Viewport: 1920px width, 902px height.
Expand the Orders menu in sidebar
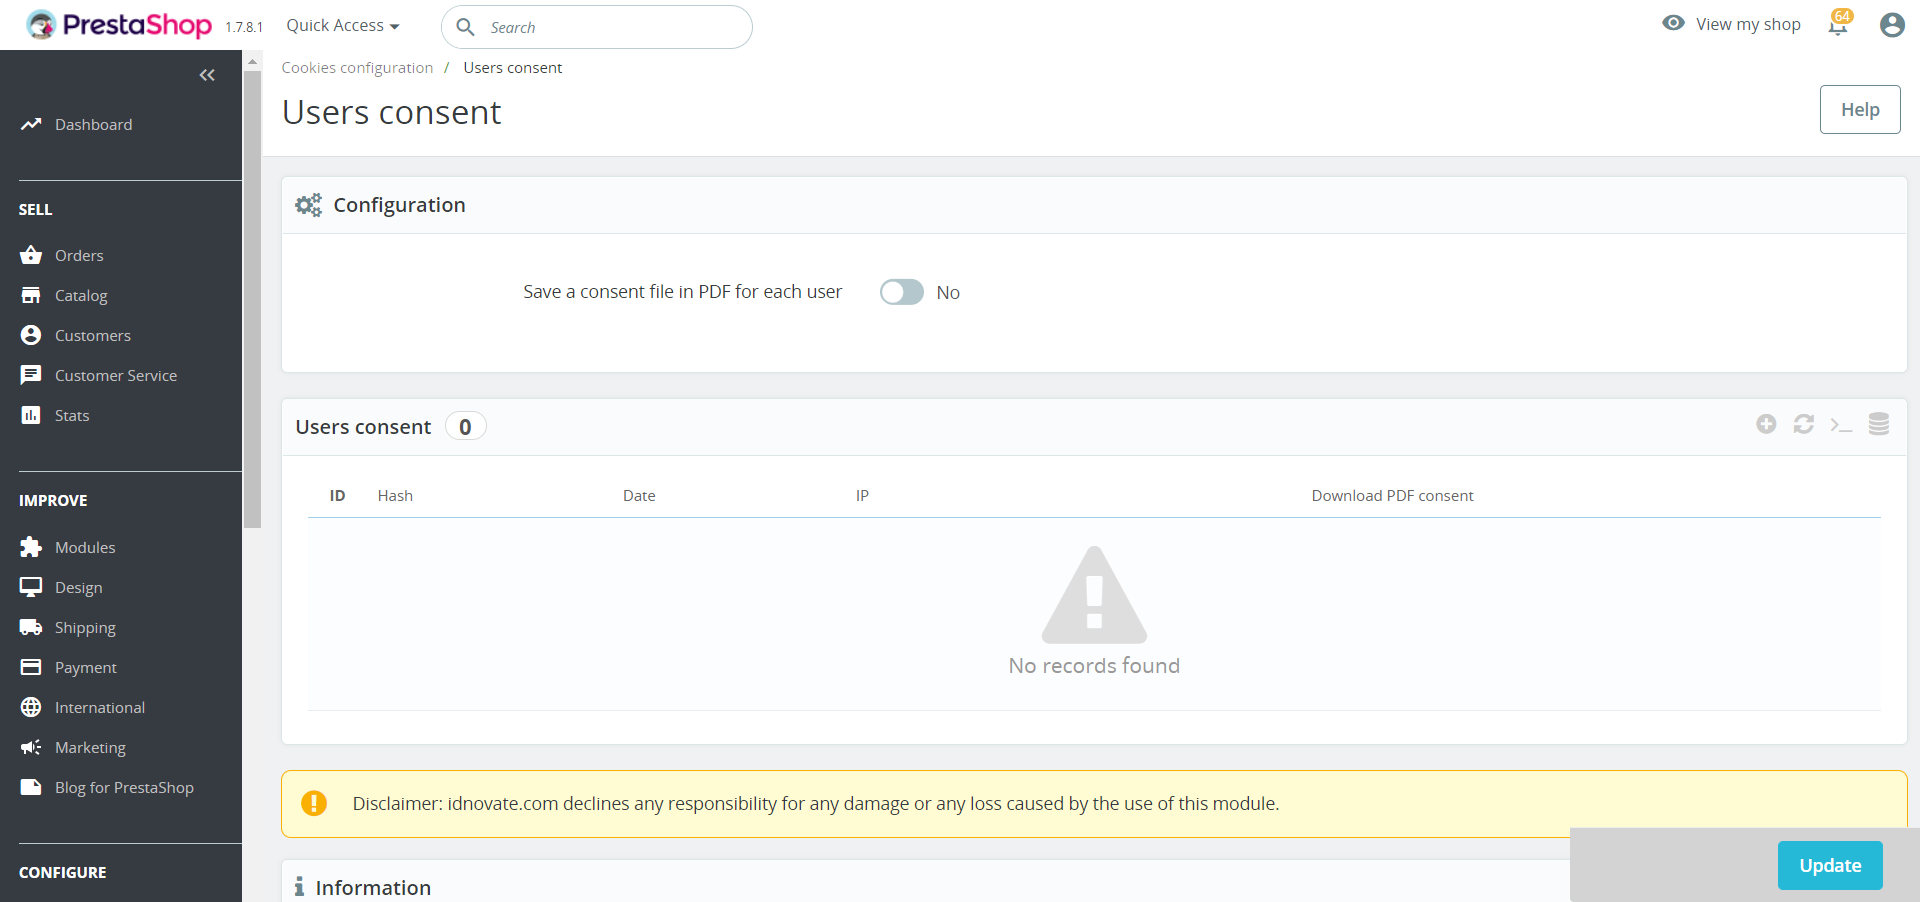[x=79, y=256]
